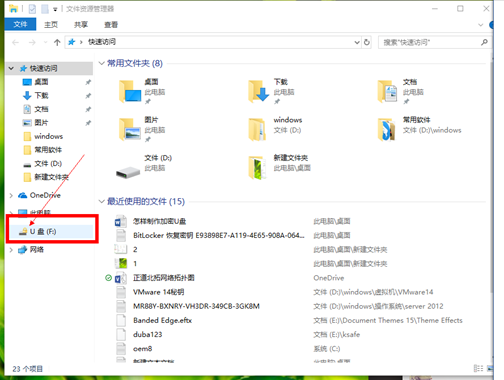Open recent file Banded Edge.eftx
The image size is (504, 380).
tap(162, 320)
